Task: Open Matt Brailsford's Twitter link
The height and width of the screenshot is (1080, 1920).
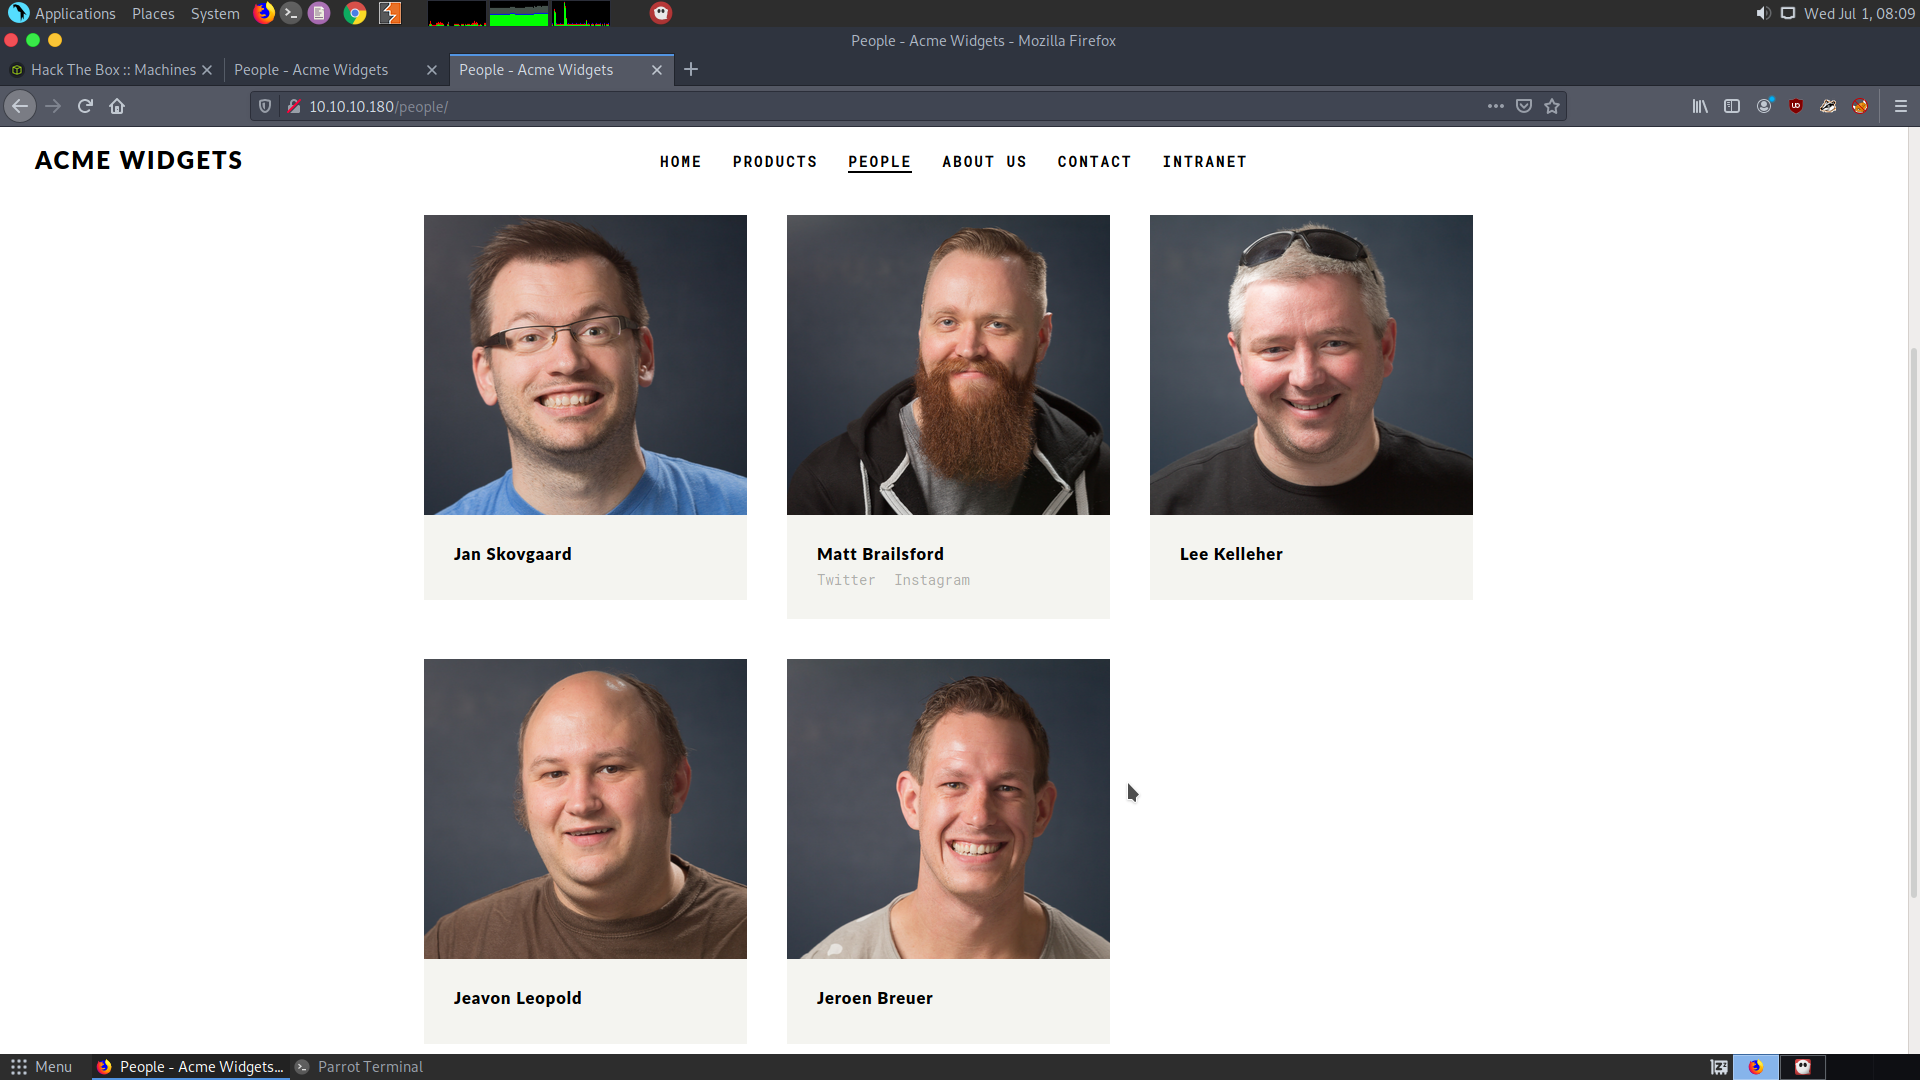Action: click(x=845, y=580)
